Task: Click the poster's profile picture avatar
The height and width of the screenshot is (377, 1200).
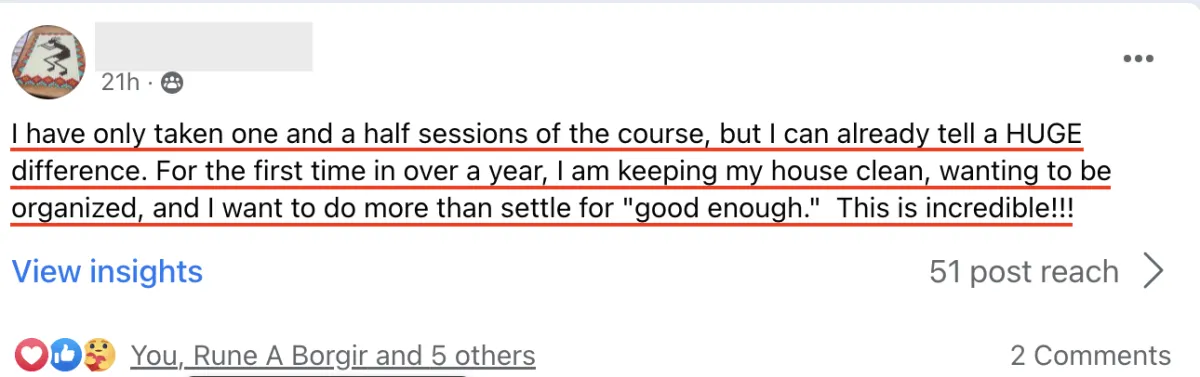Action: point(46,61)
